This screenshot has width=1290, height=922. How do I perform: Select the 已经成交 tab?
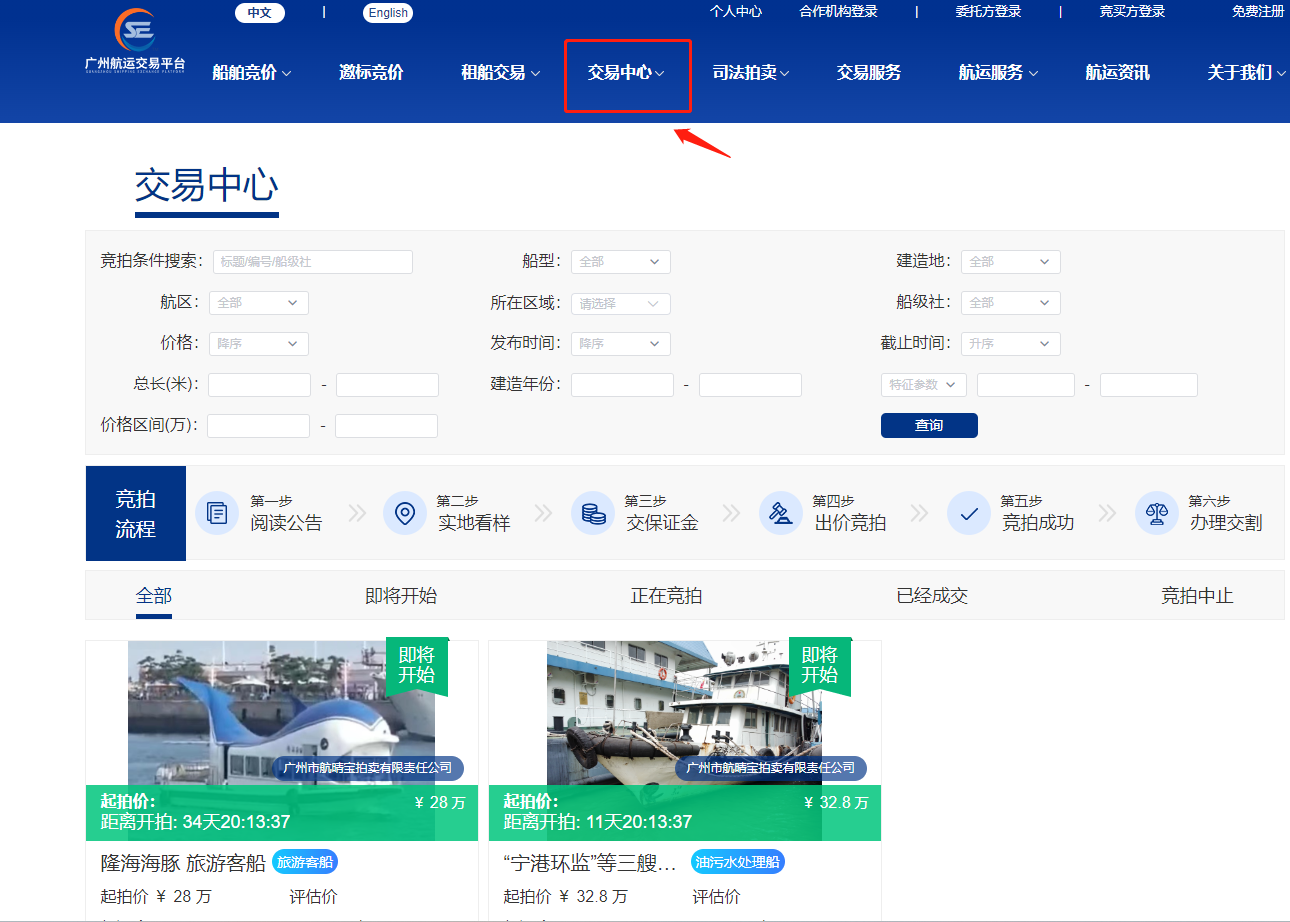[x=932, y=596]
